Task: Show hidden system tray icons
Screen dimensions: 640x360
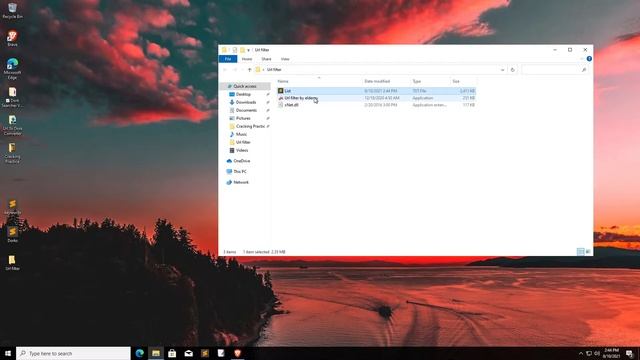Action: pyautogui.click(x=581, y=353)
